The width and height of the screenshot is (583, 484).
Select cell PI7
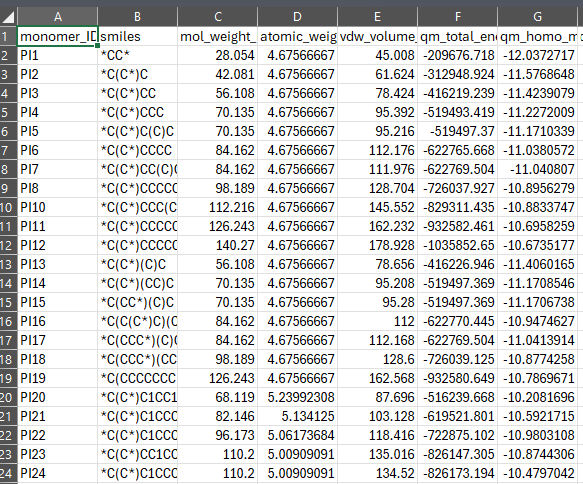[58, 170]
